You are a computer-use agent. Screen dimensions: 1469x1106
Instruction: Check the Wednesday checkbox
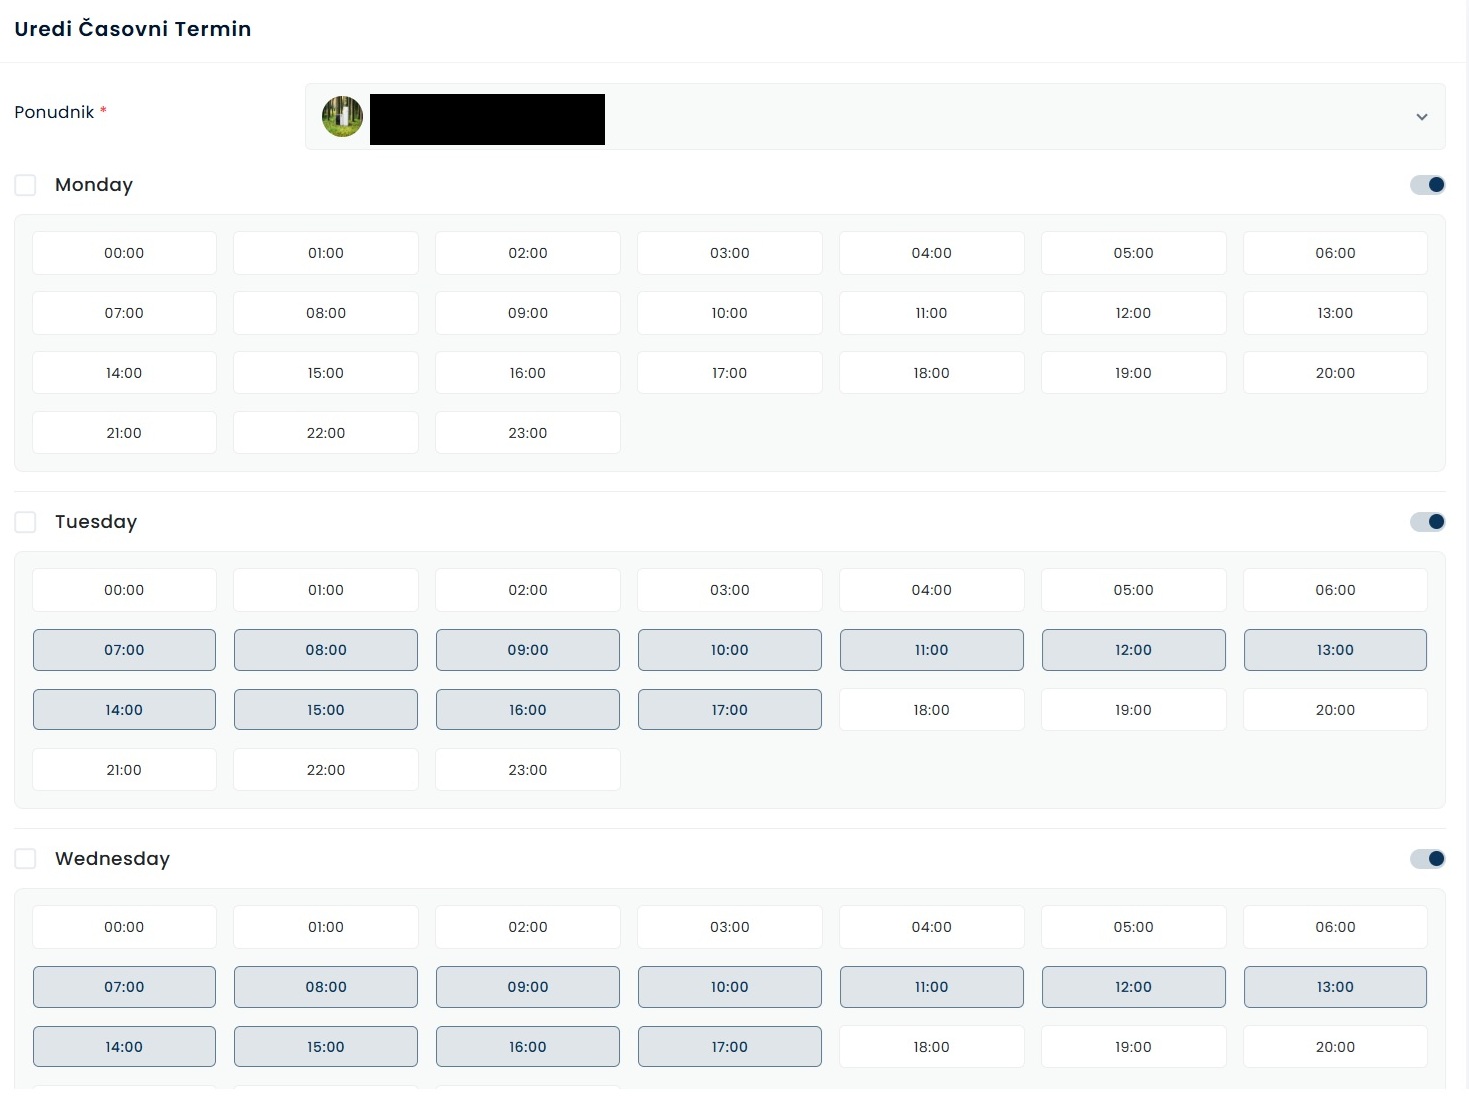pyautogui.click(x=25, y=859)
